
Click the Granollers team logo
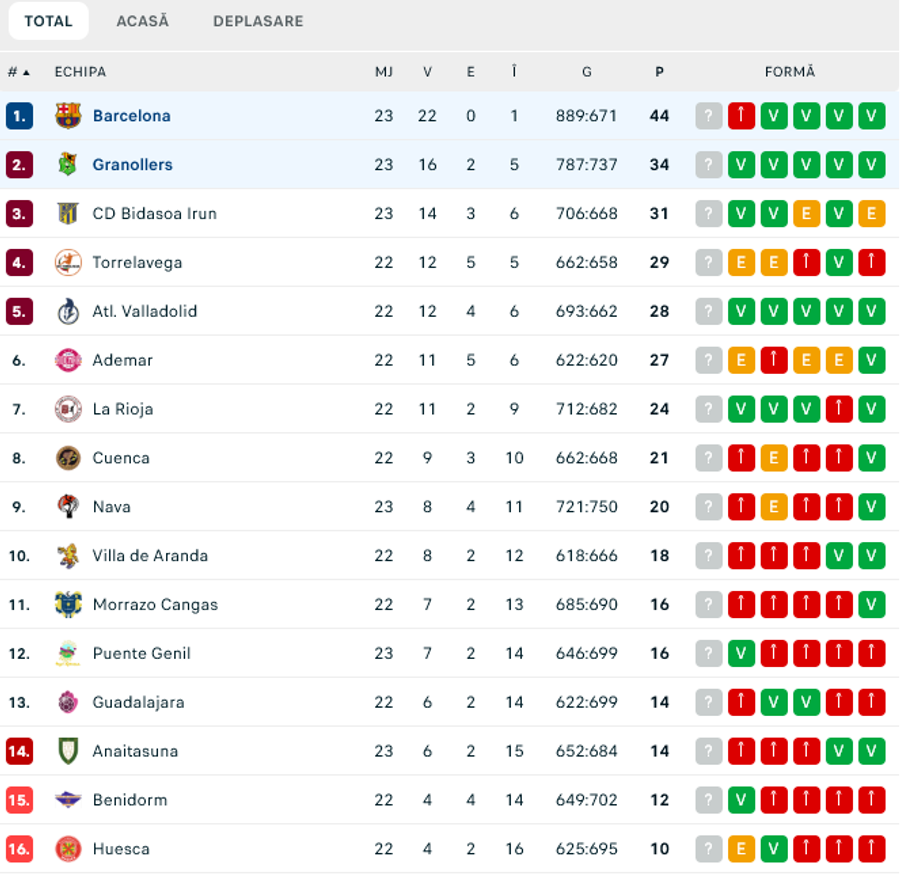pyautogui.click(x=68, y=165)
